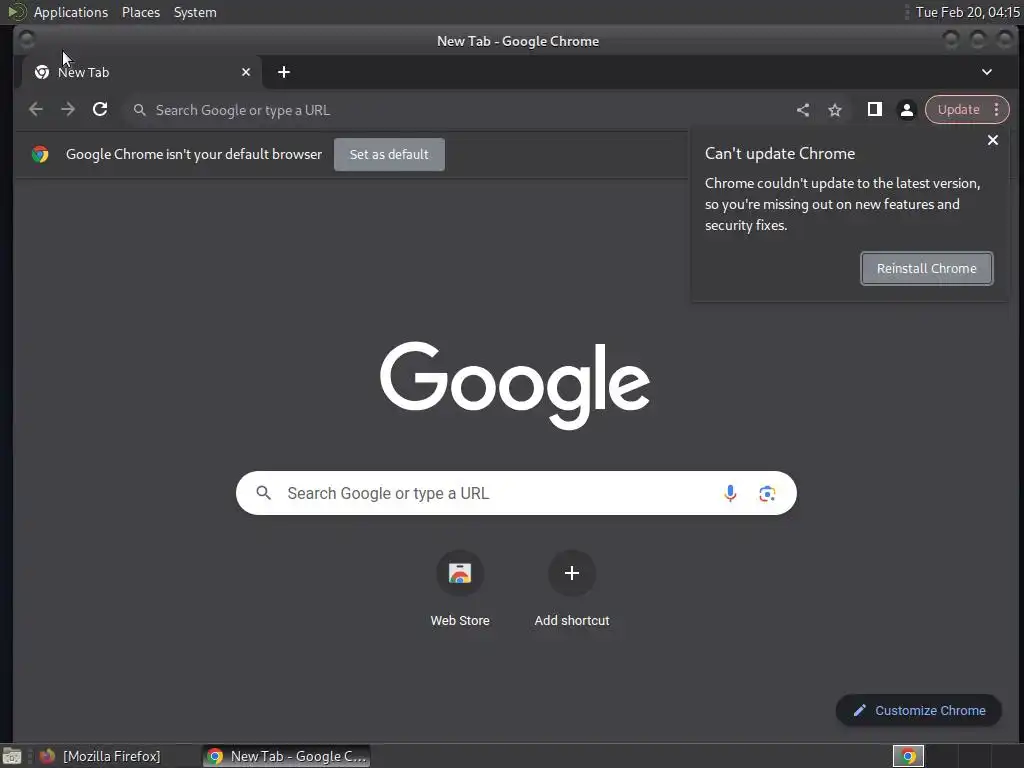This screenshot has height=768, width=1024.
Task: Open Chrome's three-dot menu
Action: click(997, 110)
